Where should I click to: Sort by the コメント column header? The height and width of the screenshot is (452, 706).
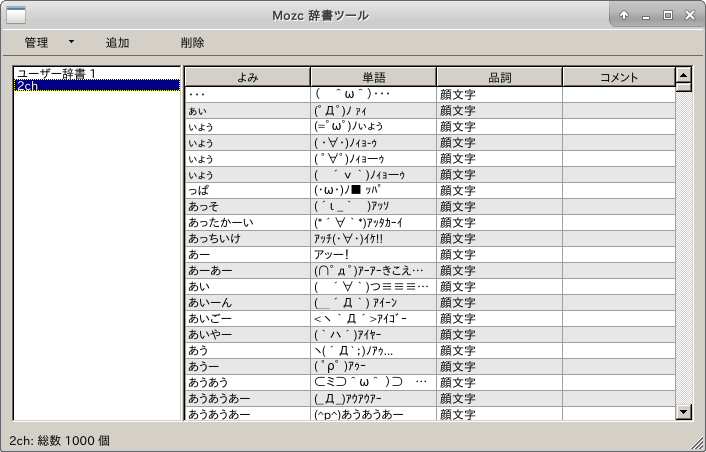[x=619, y=77]
